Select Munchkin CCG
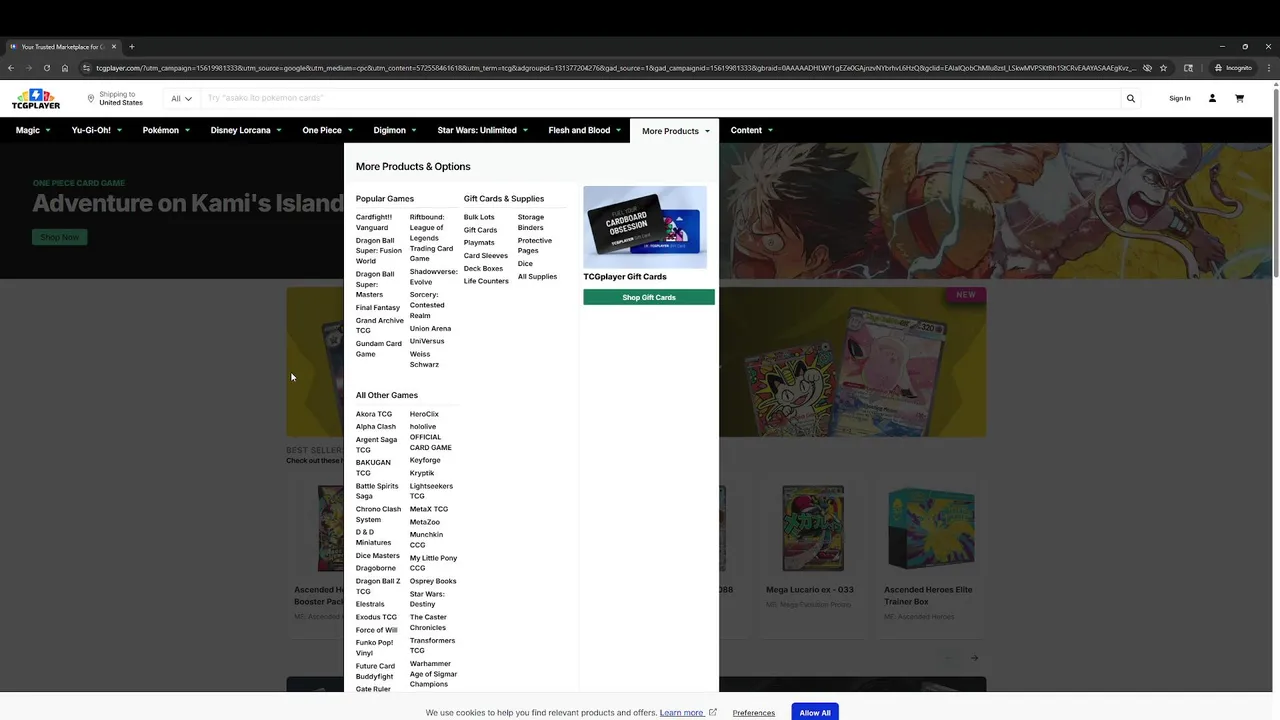The image size is (1280, 720). click(x=426, y=540)
